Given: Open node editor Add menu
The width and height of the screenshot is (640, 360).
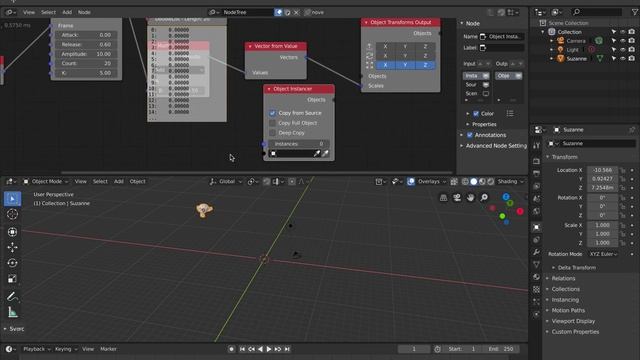Looking at the screenshot, I should click(67, 12).
